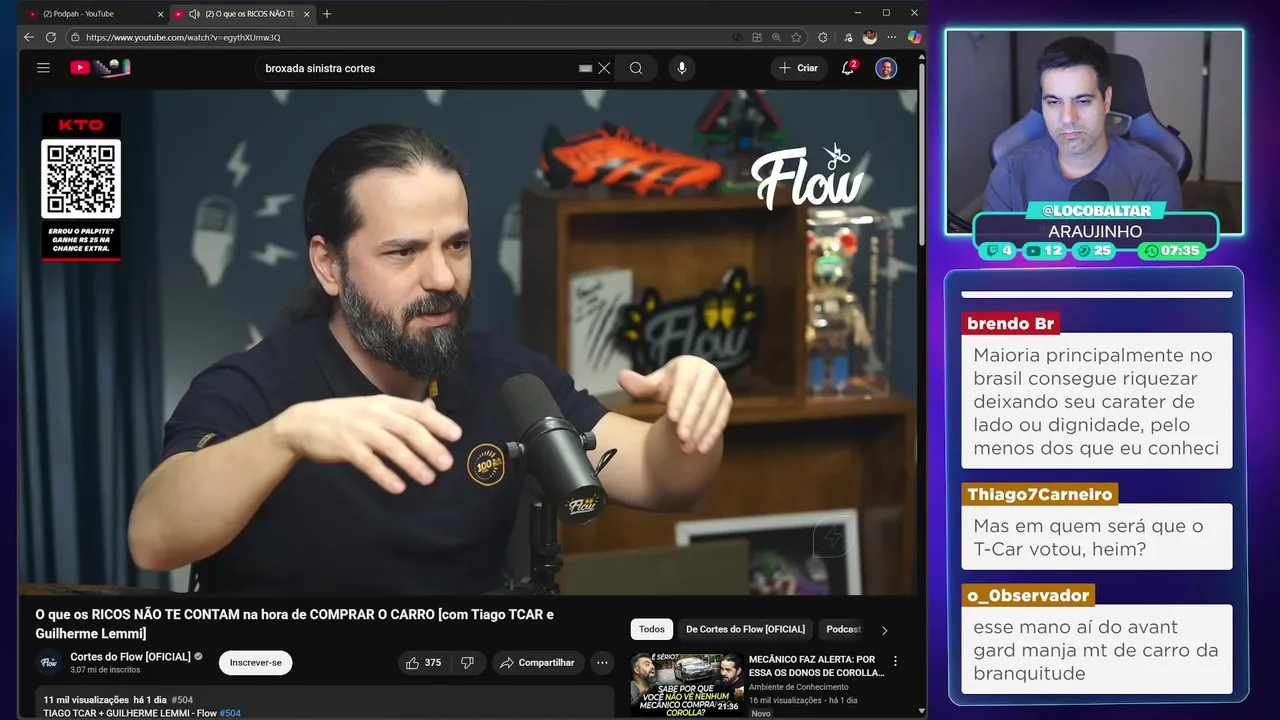Viewport: 1280px width, 720px height.
Task: Reload the page with refresh icon
Action: coord(51,37)
